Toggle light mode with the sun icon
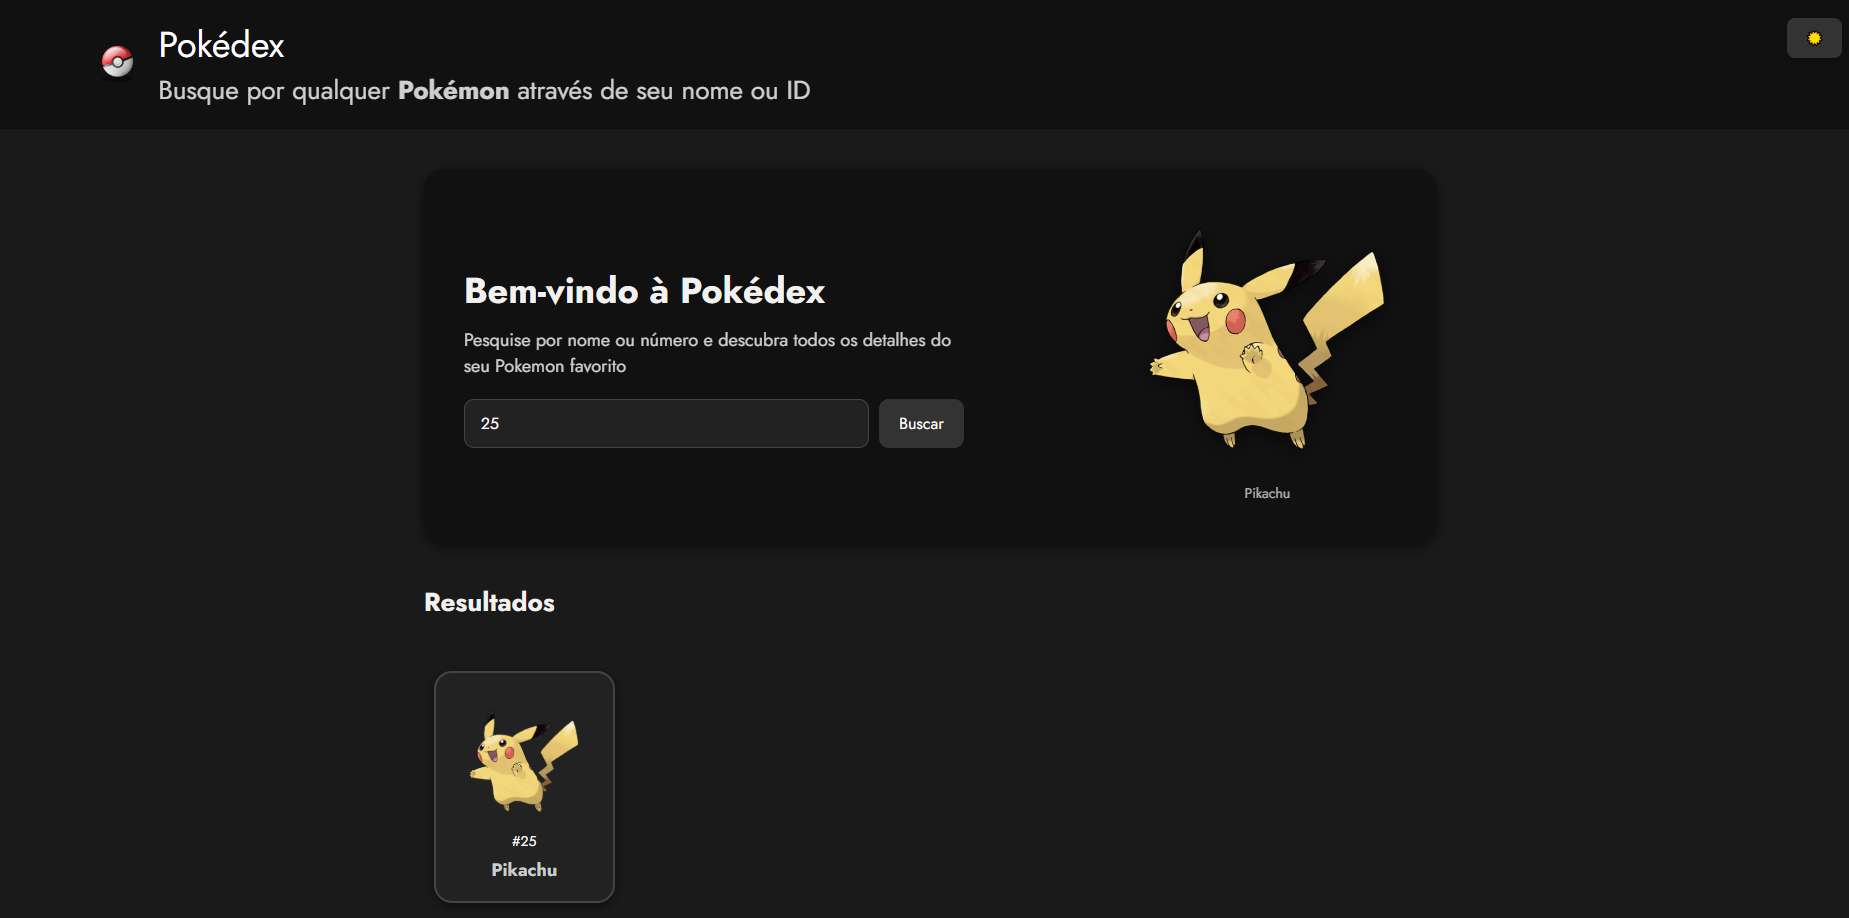The height and width of the screenshot is (918, 1849). 1813,37
